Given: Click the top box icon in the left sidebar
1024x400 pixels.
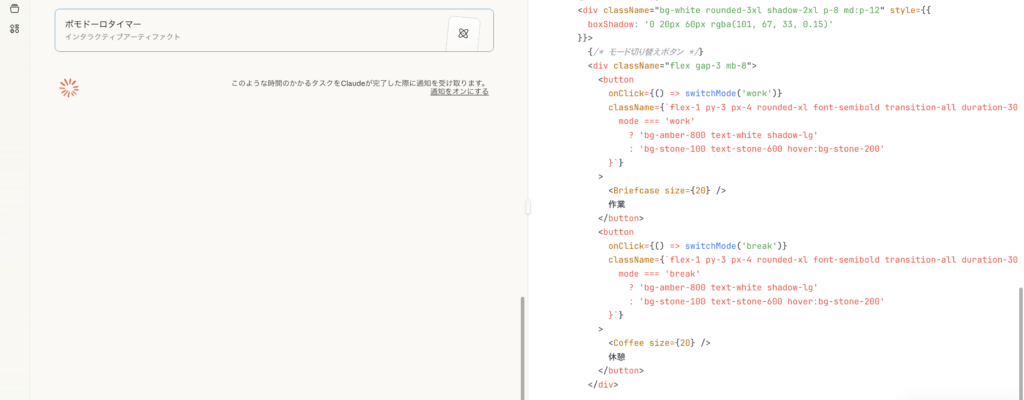Looking at the screenshot, I should click(x=14, y=9).
